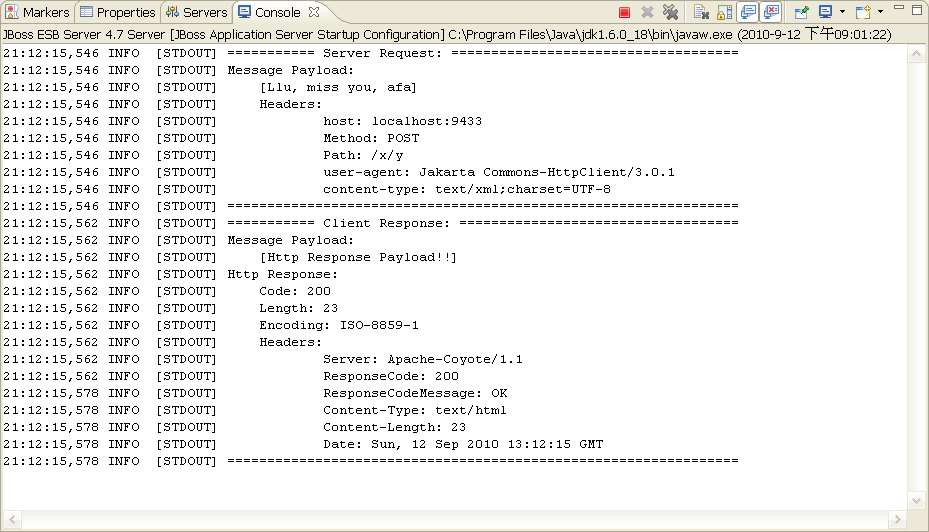Remove launch via single gray X icon
This screenshot has height=532, width=929.
(647, 12)
